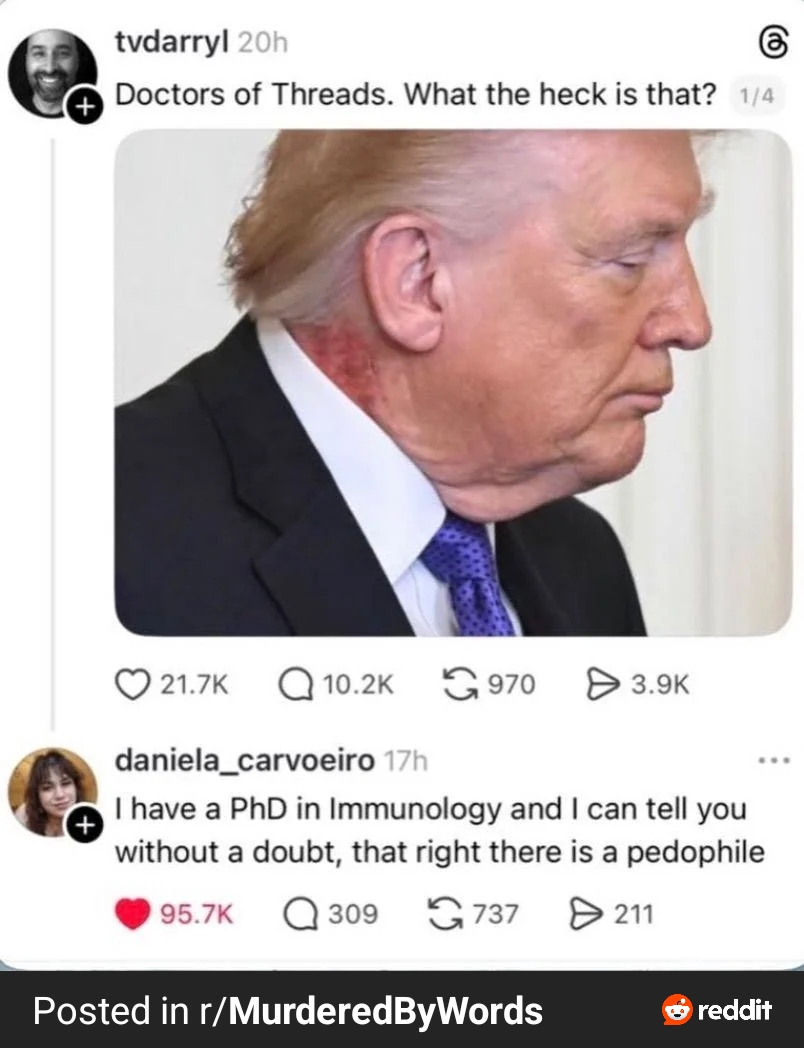The height and width of the screenshot is (1048, 804).
Task: Click daniela_carvoeiro's profile avatar
Action: [53, 792]
